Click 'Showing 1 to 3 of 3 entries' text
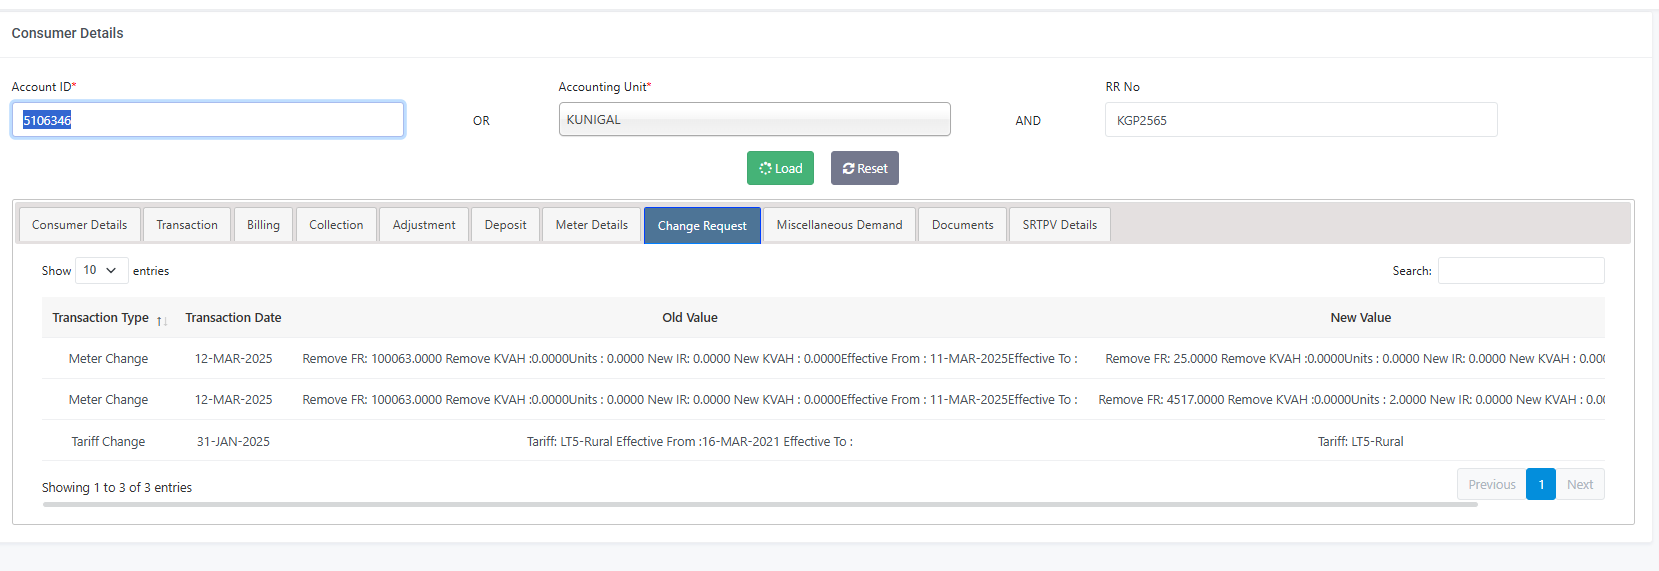This screenshot has height=571, width=1659. (117, 487)
